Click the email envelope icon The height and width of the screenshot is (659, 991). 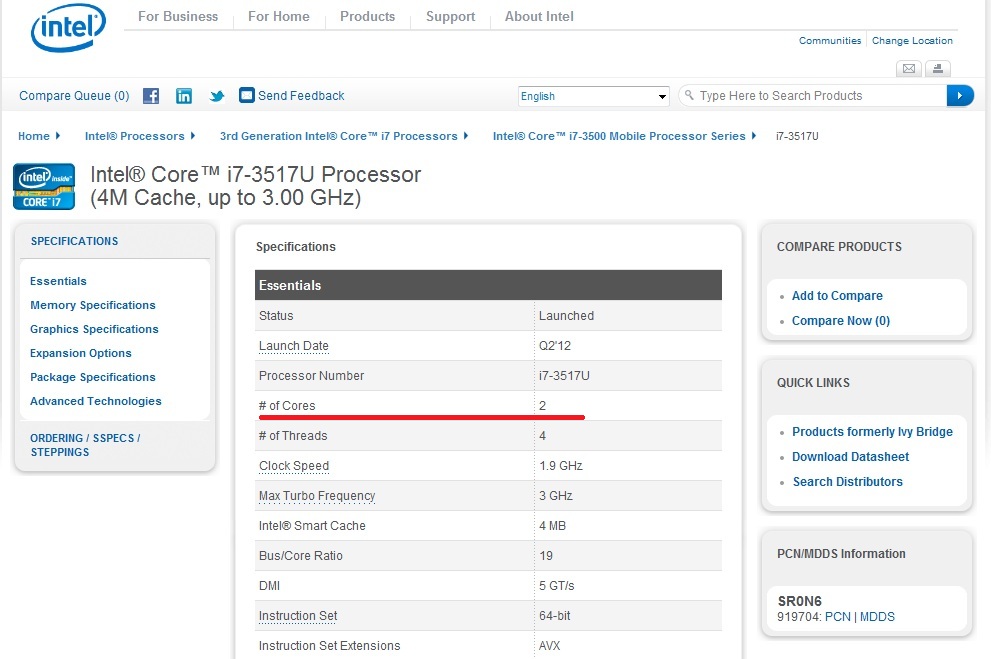coord(908,69)
